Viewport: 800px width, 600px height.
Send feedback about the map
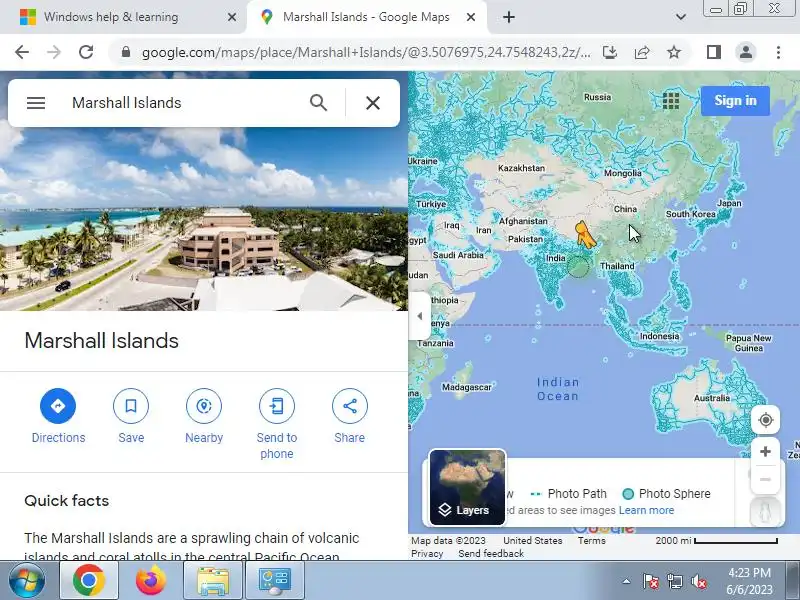click(x=491, y=554)
